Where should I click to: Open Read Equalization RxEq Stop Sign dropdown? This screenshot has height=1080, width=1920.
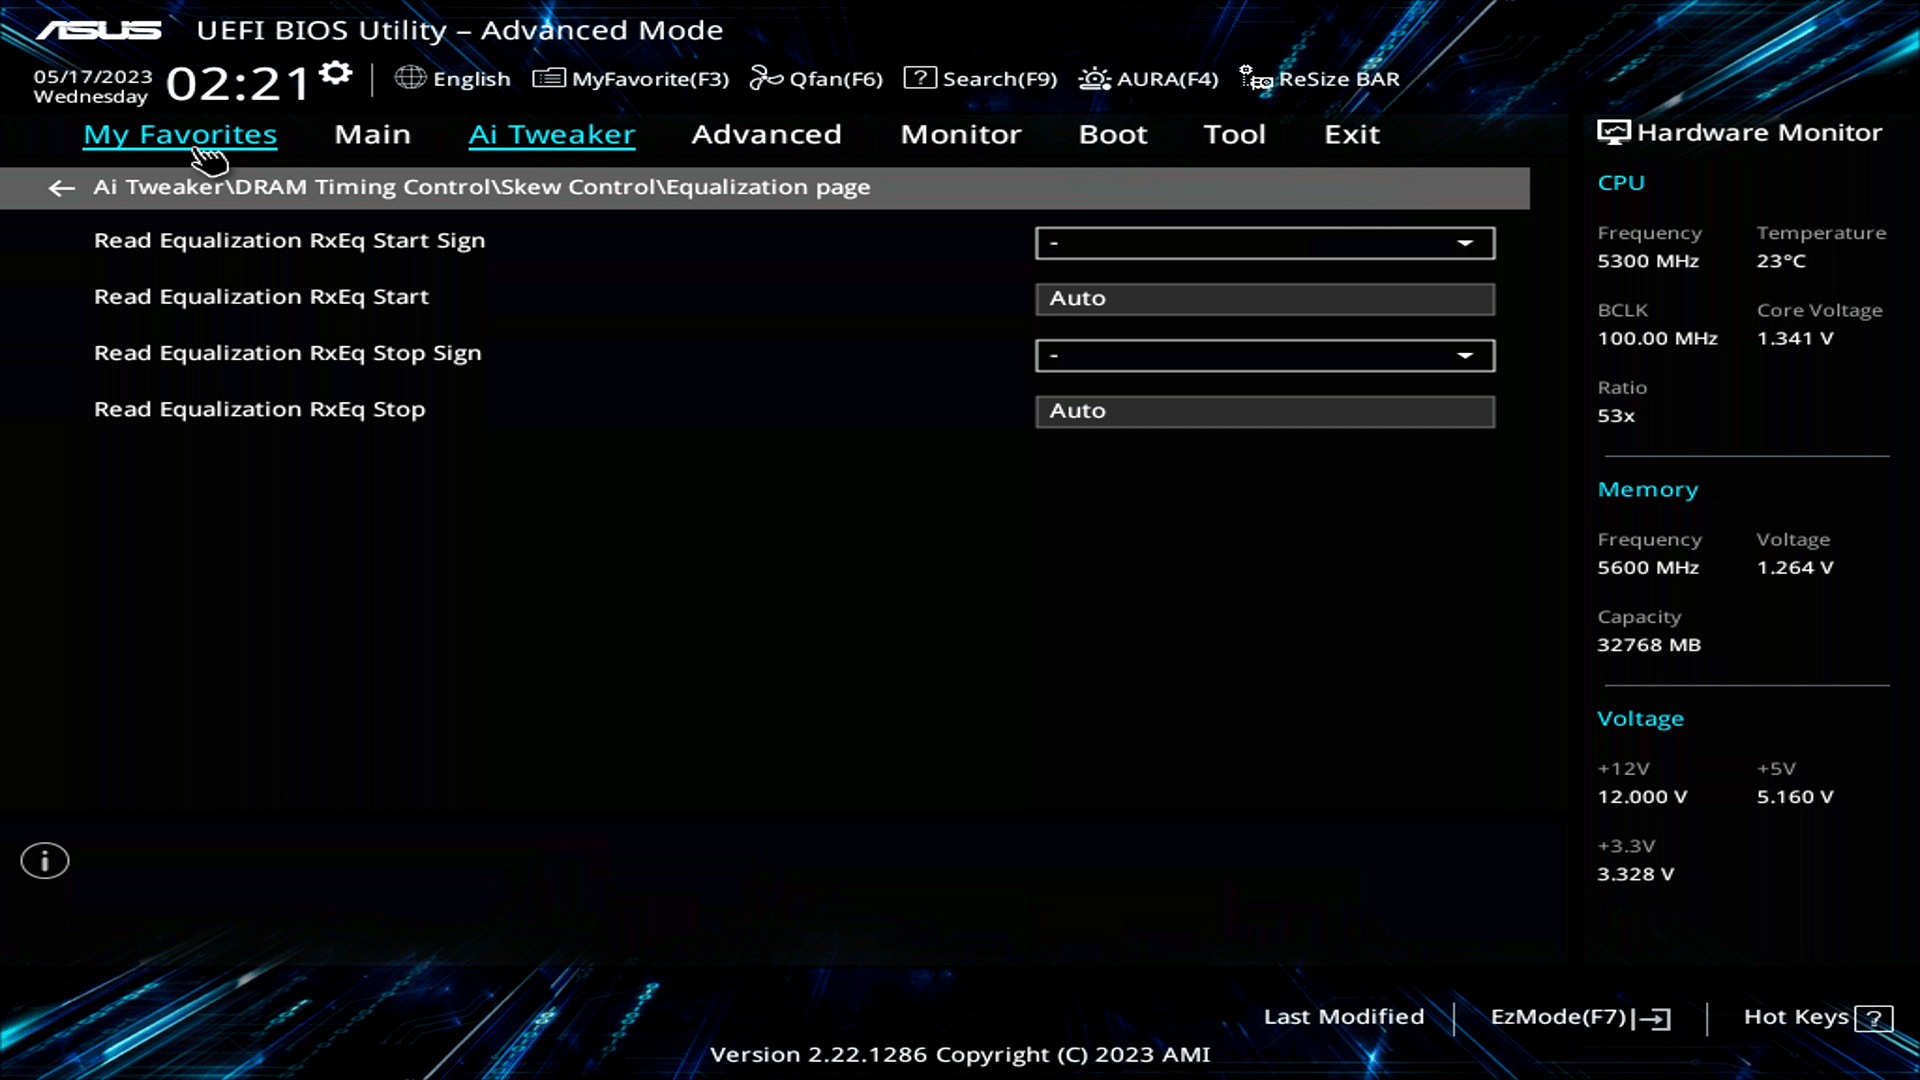coord(1264,355)
